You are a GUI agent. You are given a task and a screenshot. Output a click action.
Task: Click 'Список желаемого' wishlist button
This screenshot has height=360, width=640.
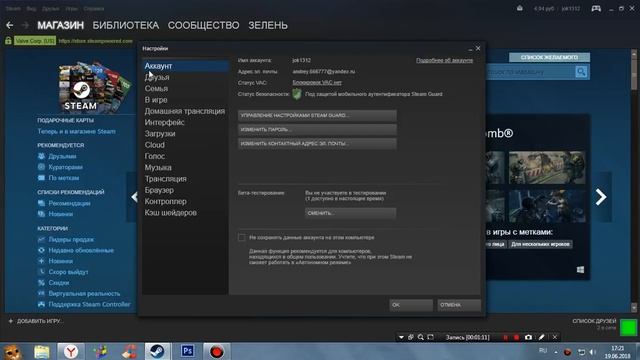coord(549,57)
